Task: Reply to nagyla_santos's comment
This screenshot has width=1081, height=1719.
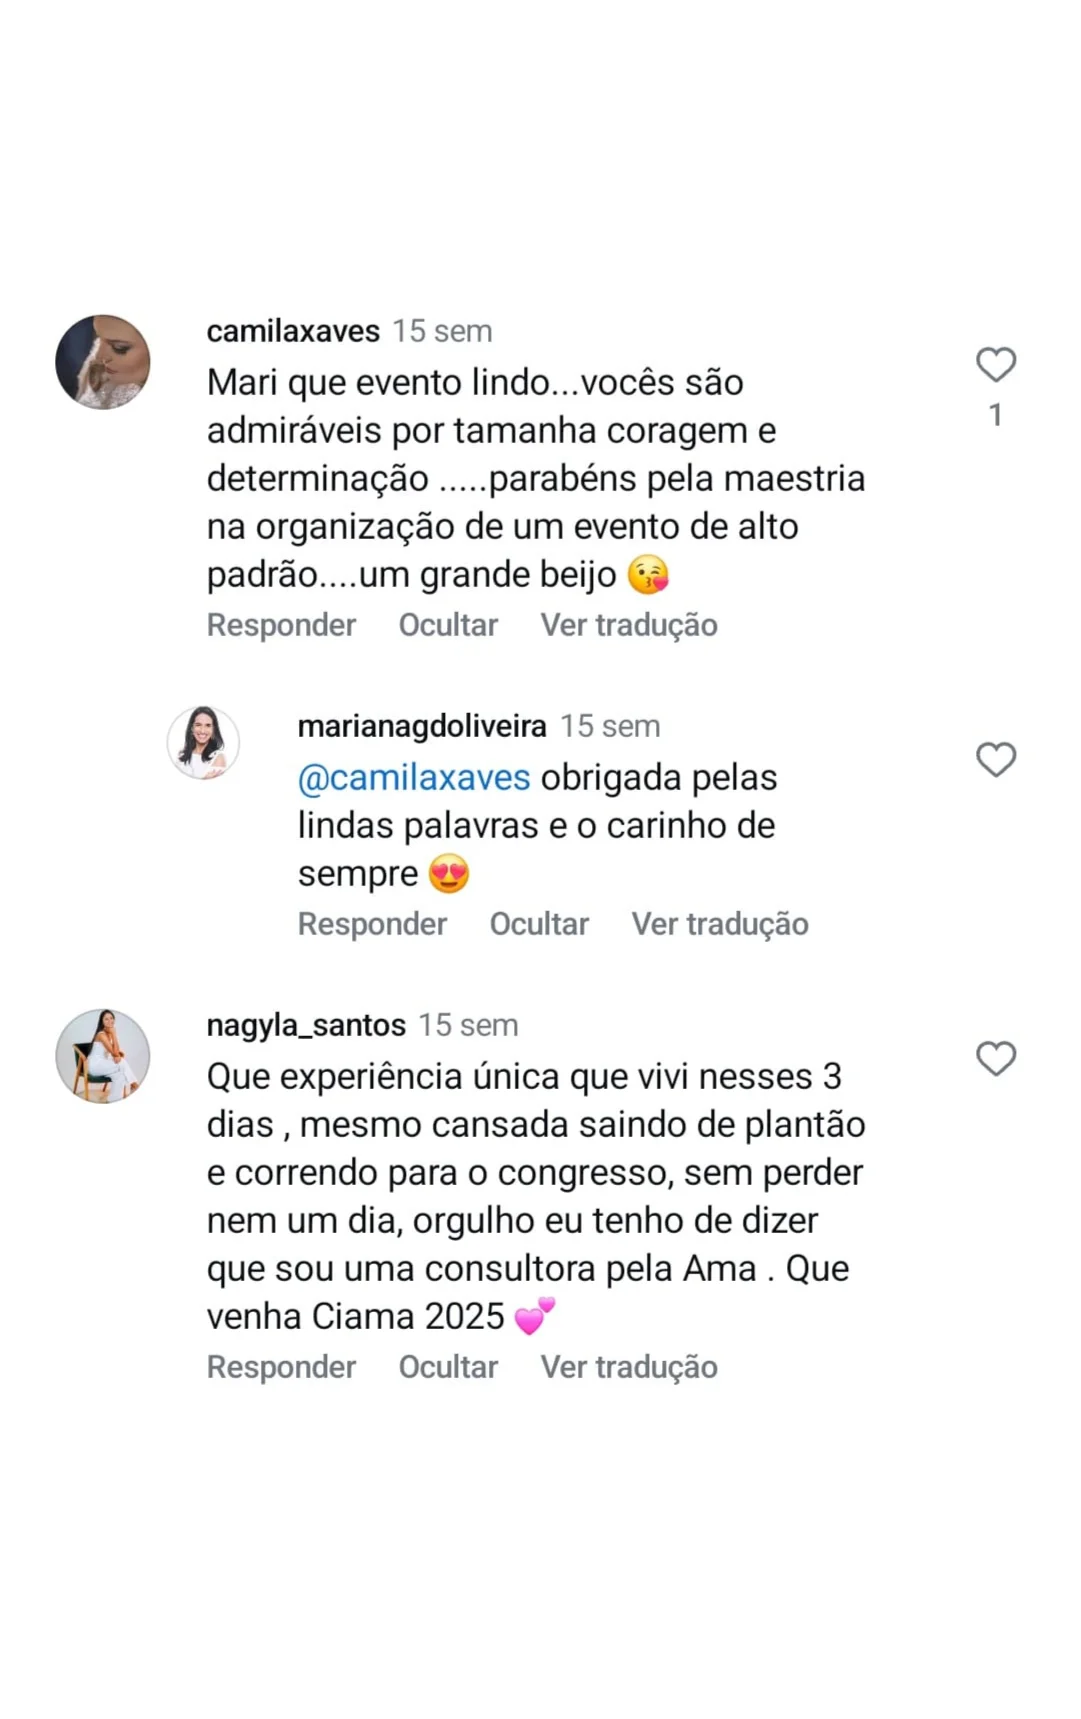Action: point(281,1367)
